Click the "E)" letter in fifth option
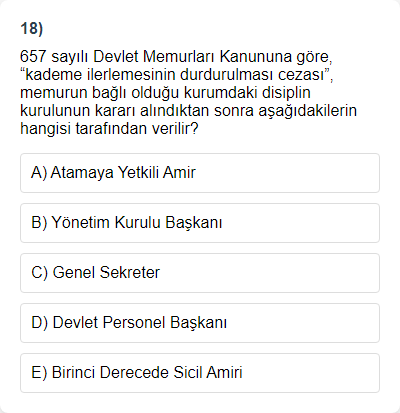 tap(39, 373)
